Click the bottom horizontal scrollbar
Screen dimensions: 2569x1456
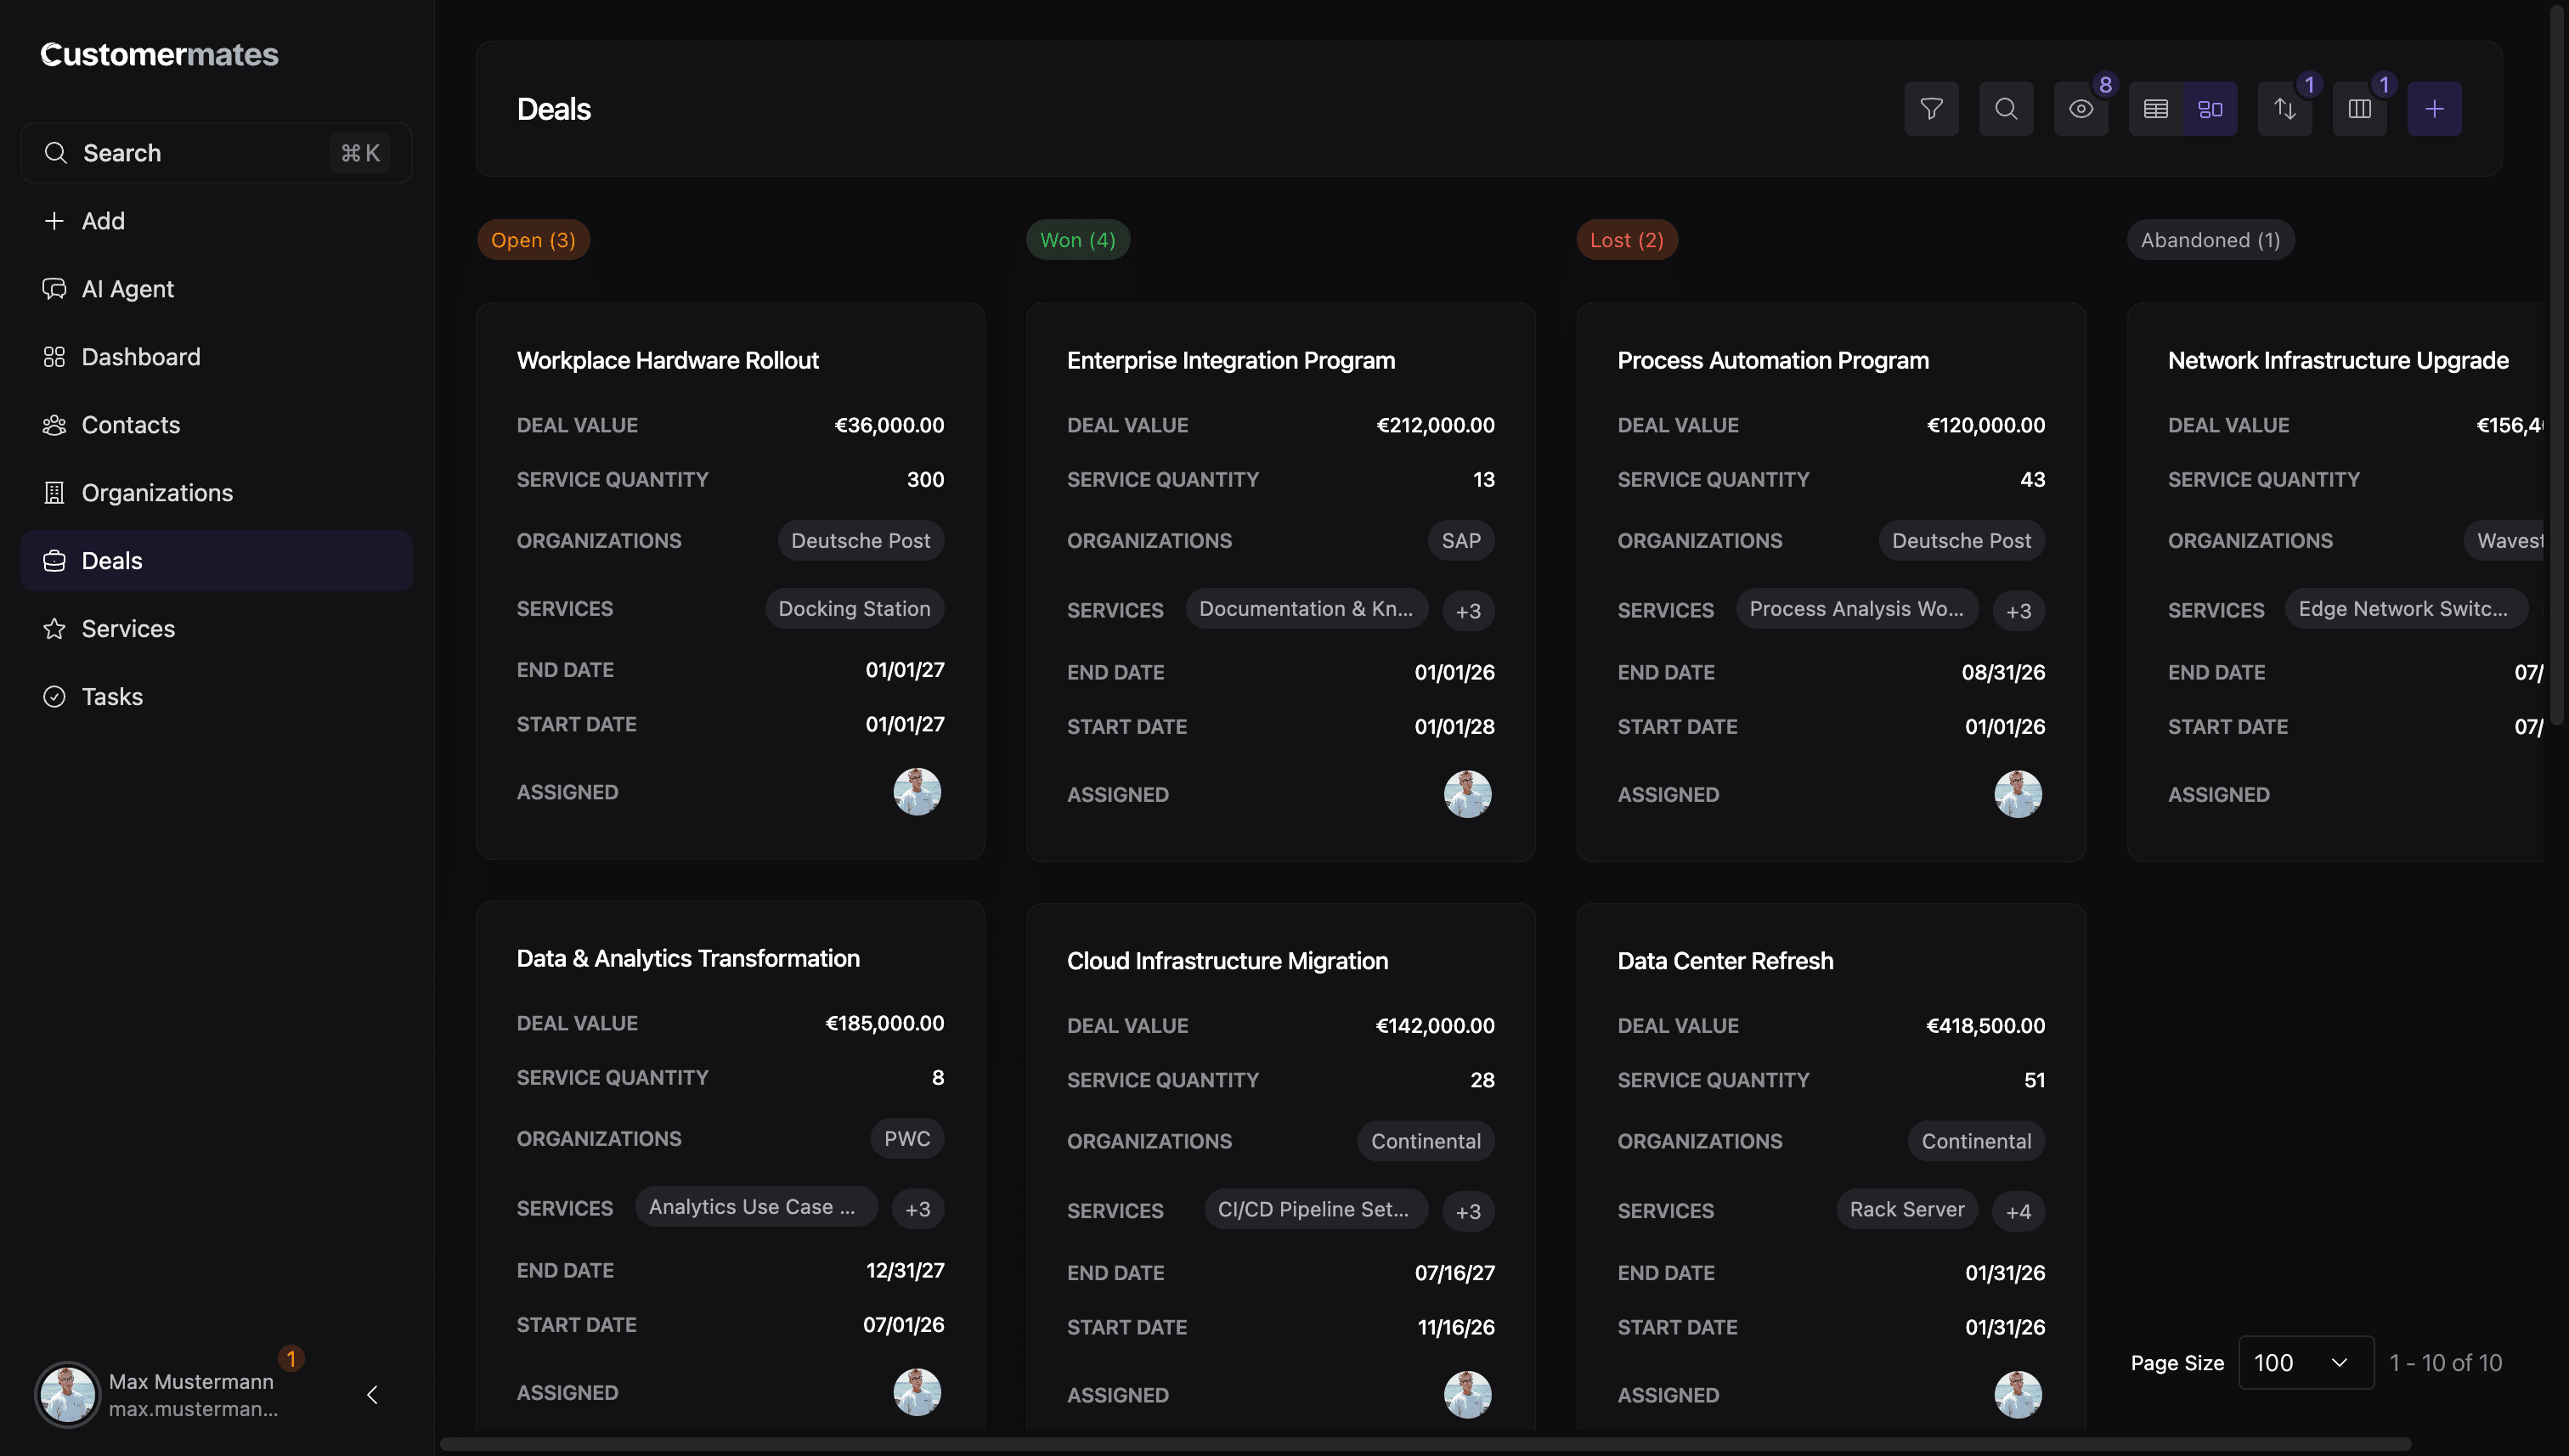tap(1424, 1444)
